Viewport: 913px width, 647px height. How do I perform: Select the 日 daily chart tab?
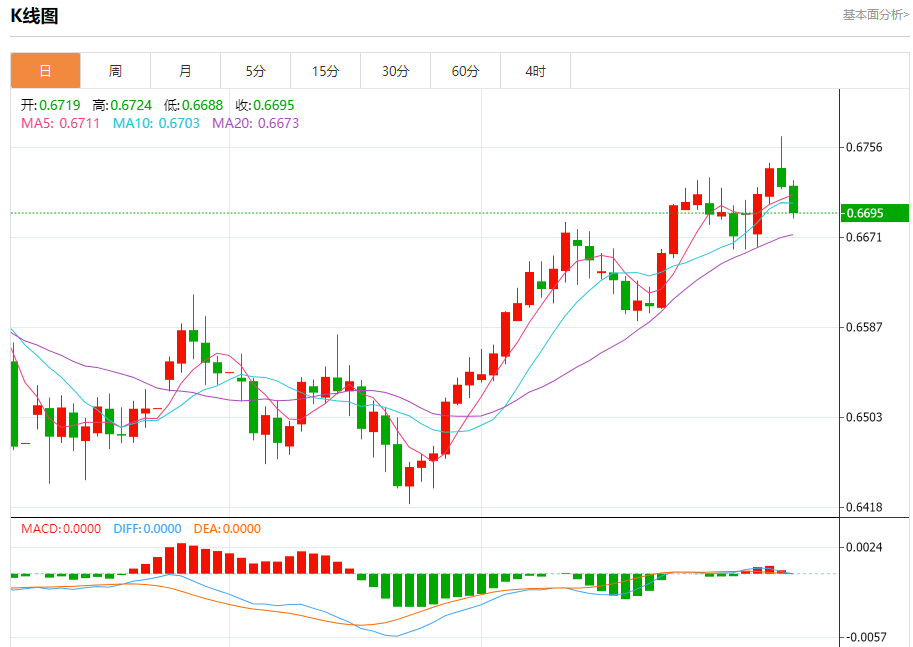coord(45,71)
